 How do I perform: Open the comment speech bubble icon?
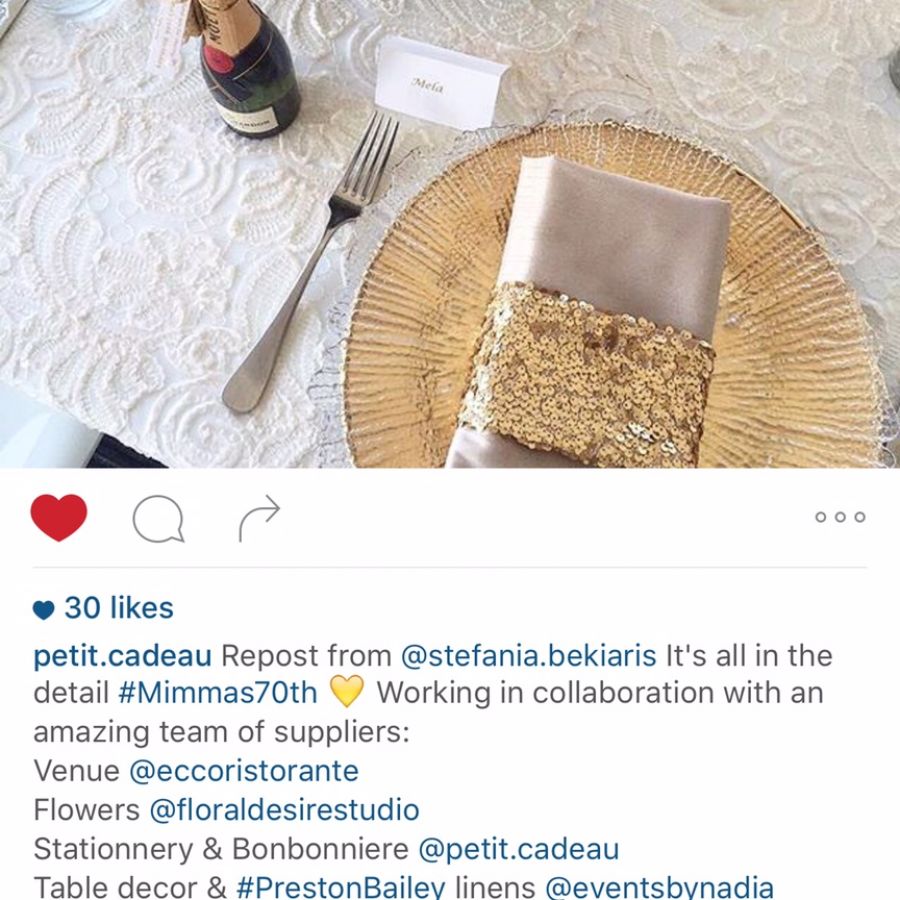click(x=158, y=519)
